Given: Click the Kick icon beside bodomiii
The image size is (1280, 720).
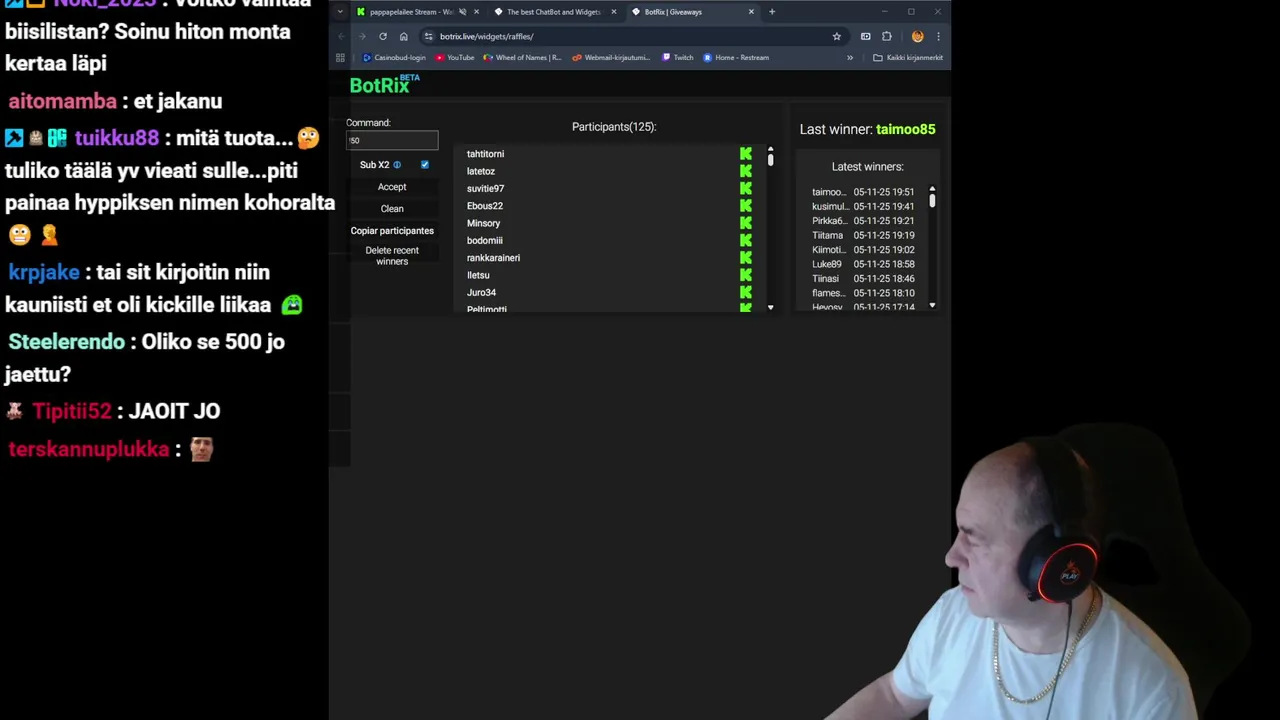Looking at the screenshot, I should coord(746,240).
